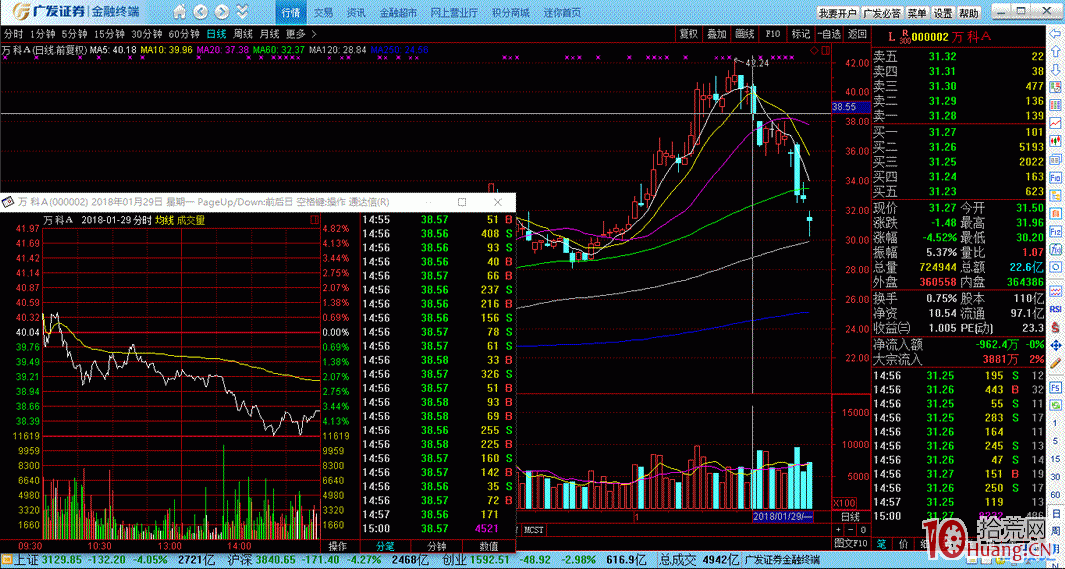Go back with the left arrow toolbar icon
The height and width of the screenshot is (569, 1065).
[x=201, y=12]
